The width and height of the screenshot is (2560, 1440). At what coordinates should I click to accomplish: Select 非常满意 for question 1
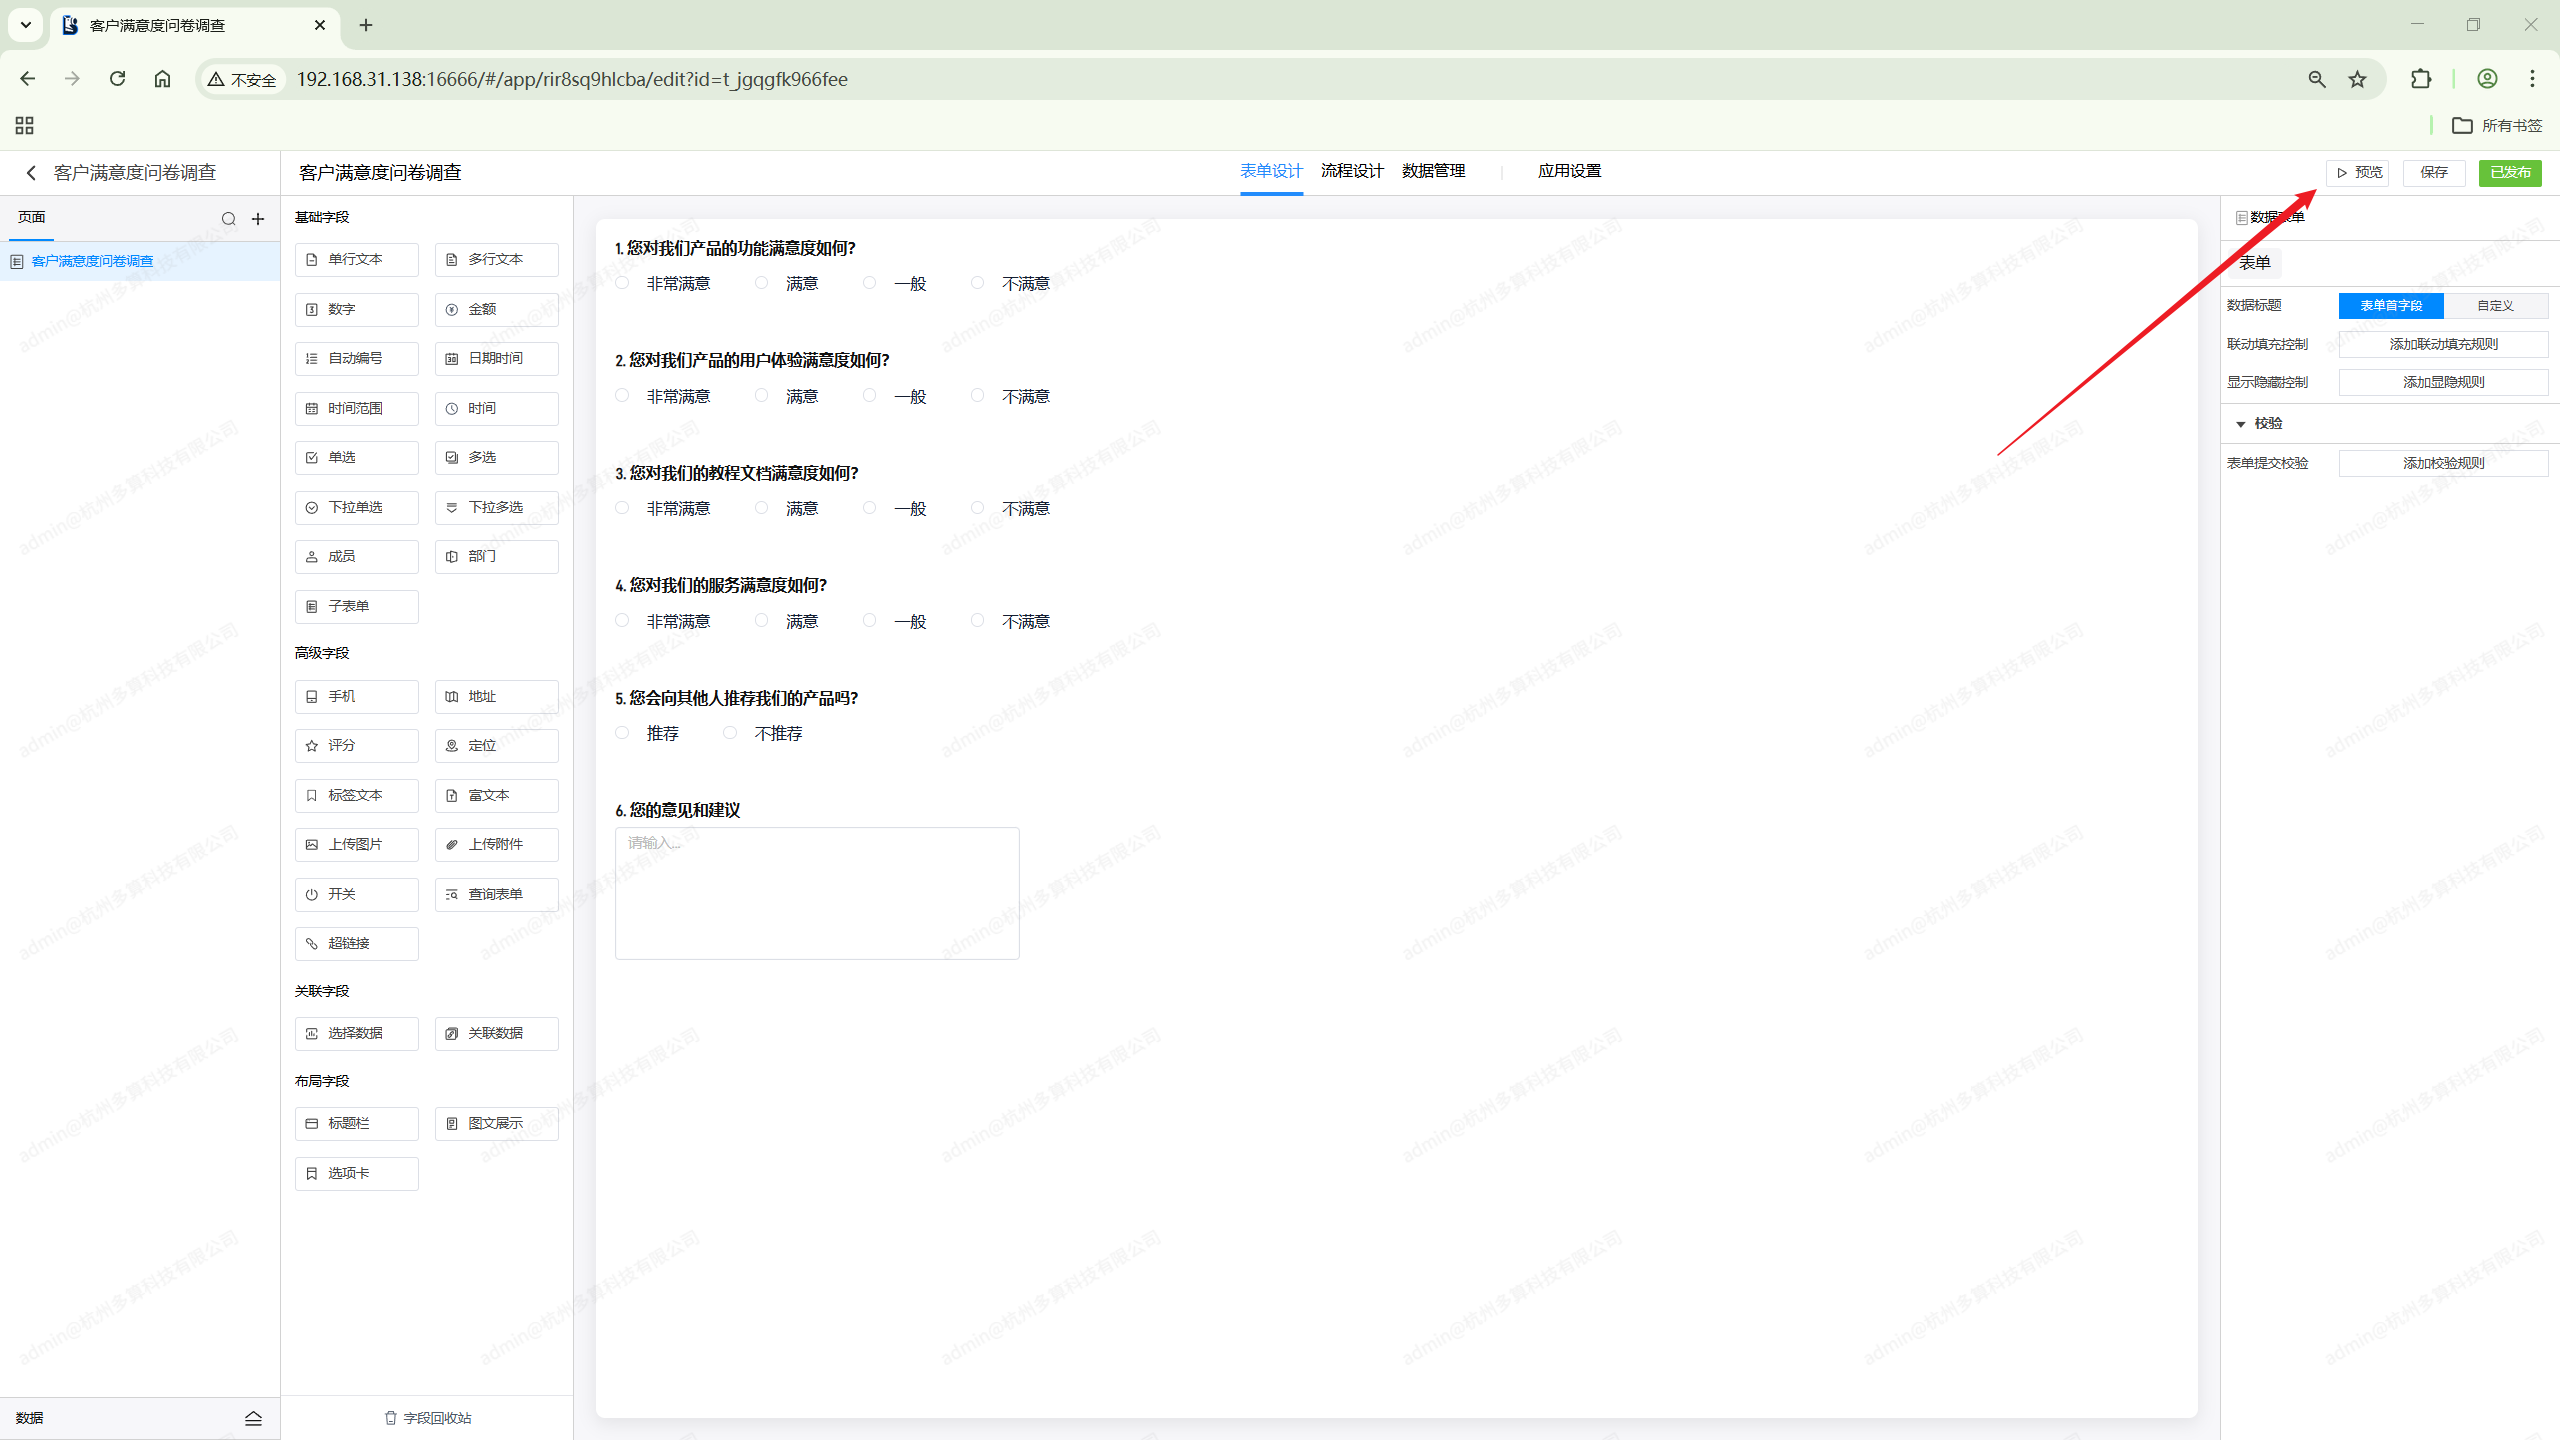(x=622, y=284)
